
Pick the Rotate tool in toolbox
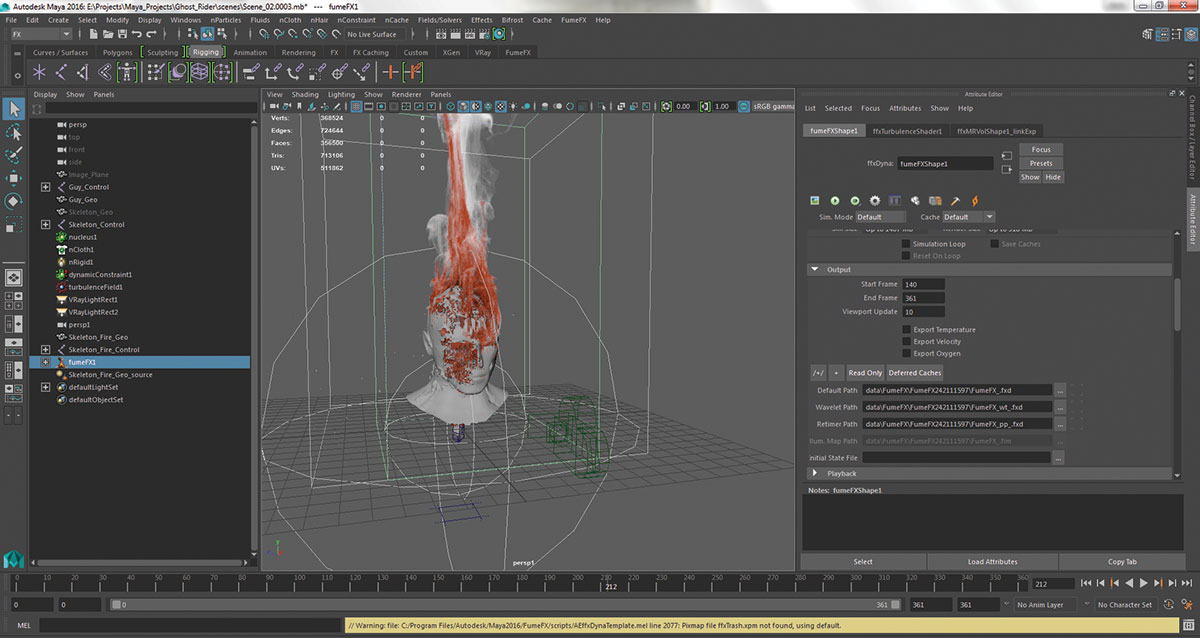pyautogui.click(x=14, y=200)
